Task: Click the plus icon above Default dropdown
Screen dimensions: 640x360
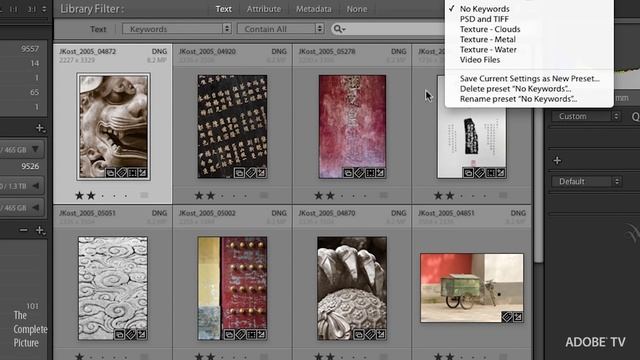Action: (x=557, y=160)
